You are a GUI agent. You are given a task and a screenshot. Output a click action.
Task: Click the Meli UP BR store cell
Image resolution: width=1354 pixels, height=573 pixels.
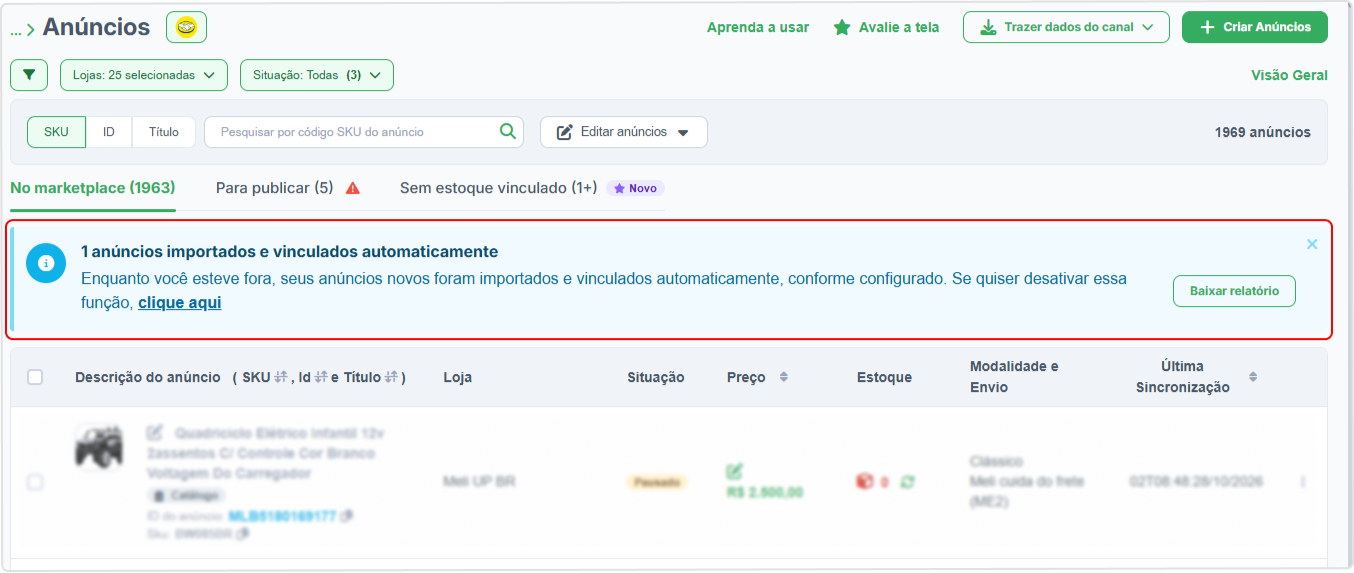click(479, 482)
